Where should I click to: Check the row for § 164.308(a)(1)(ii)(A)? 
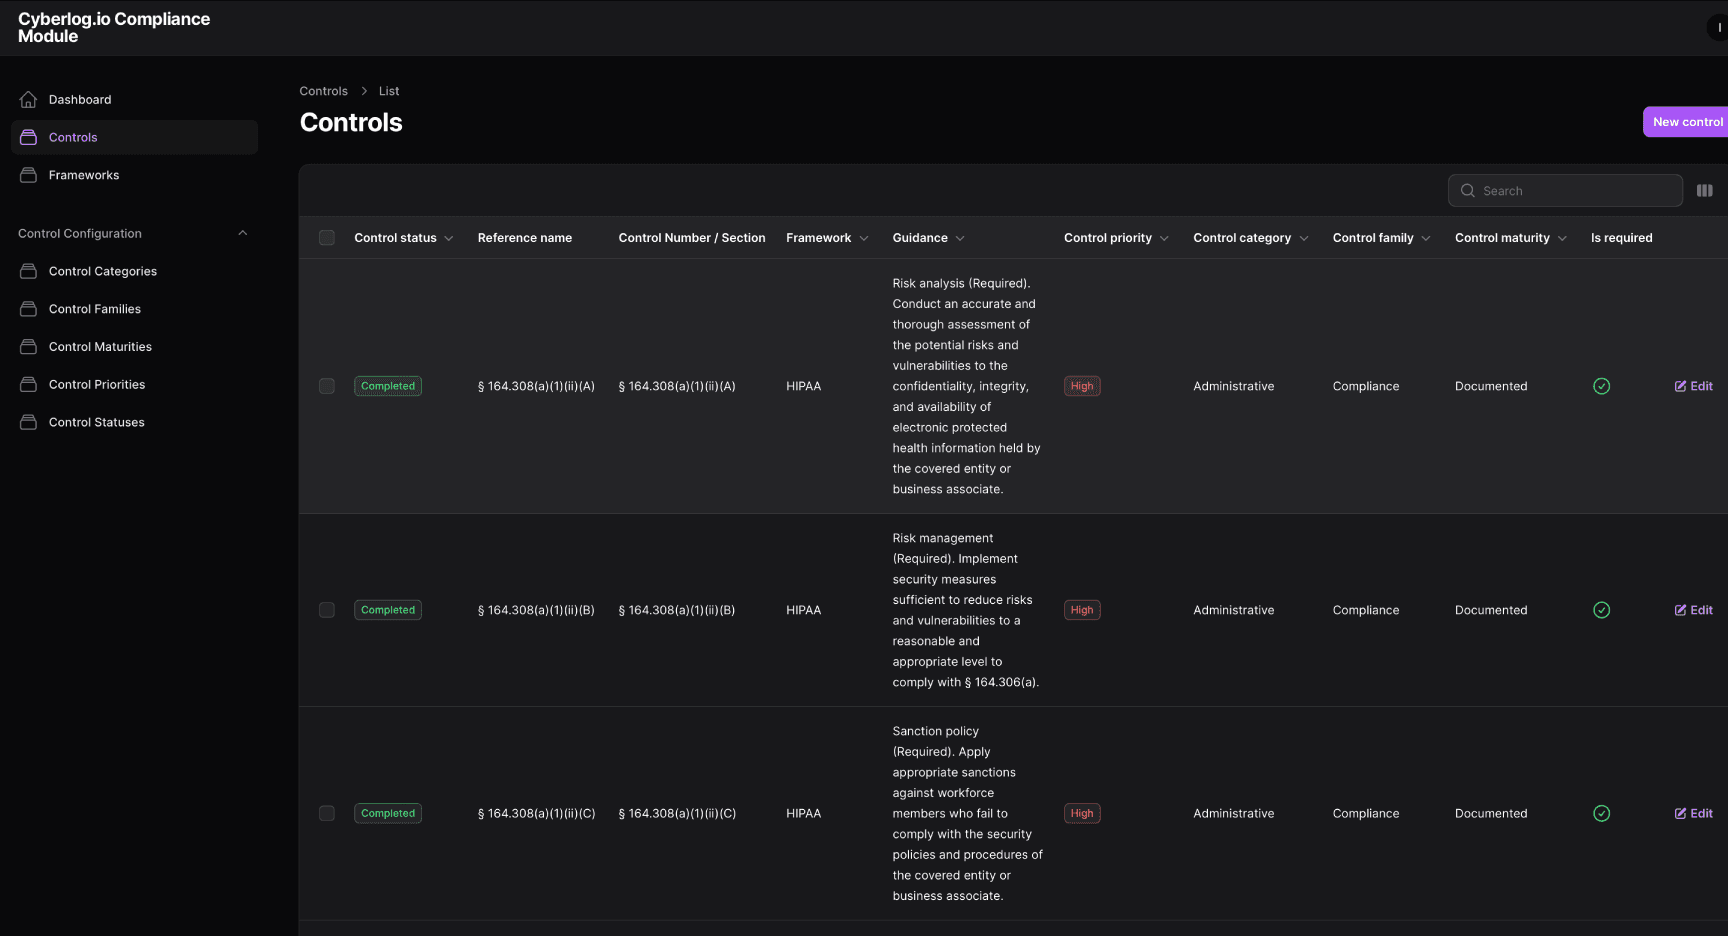(326, 385)
